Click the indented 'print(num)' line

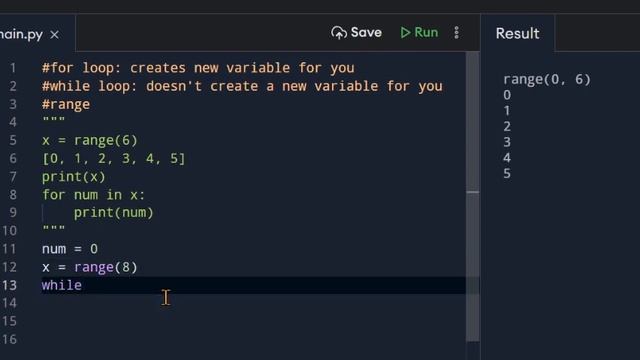tap(113, 213)
